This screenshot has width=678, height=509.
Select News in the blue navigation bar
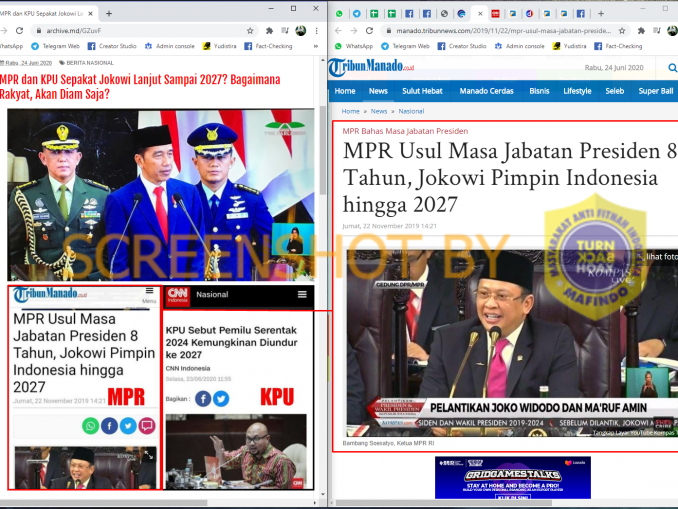point(378,91)
